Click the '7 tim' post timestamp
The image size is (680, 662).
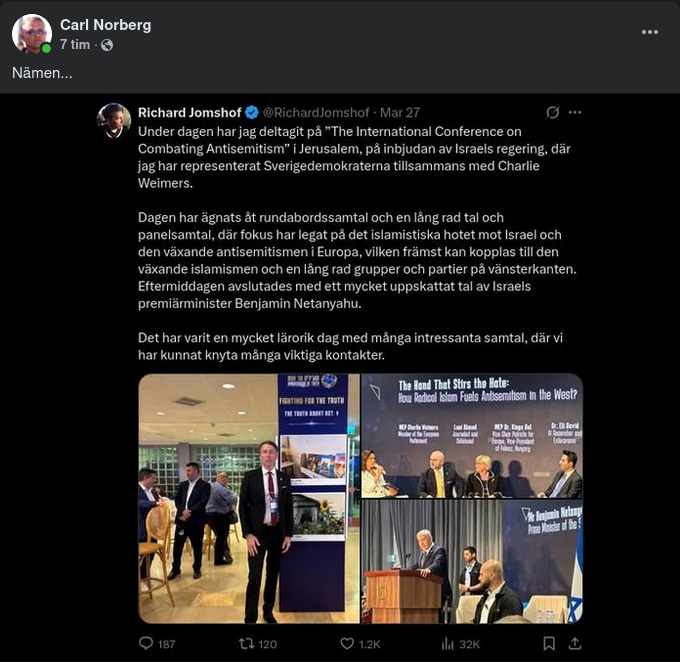click(76, 45)
